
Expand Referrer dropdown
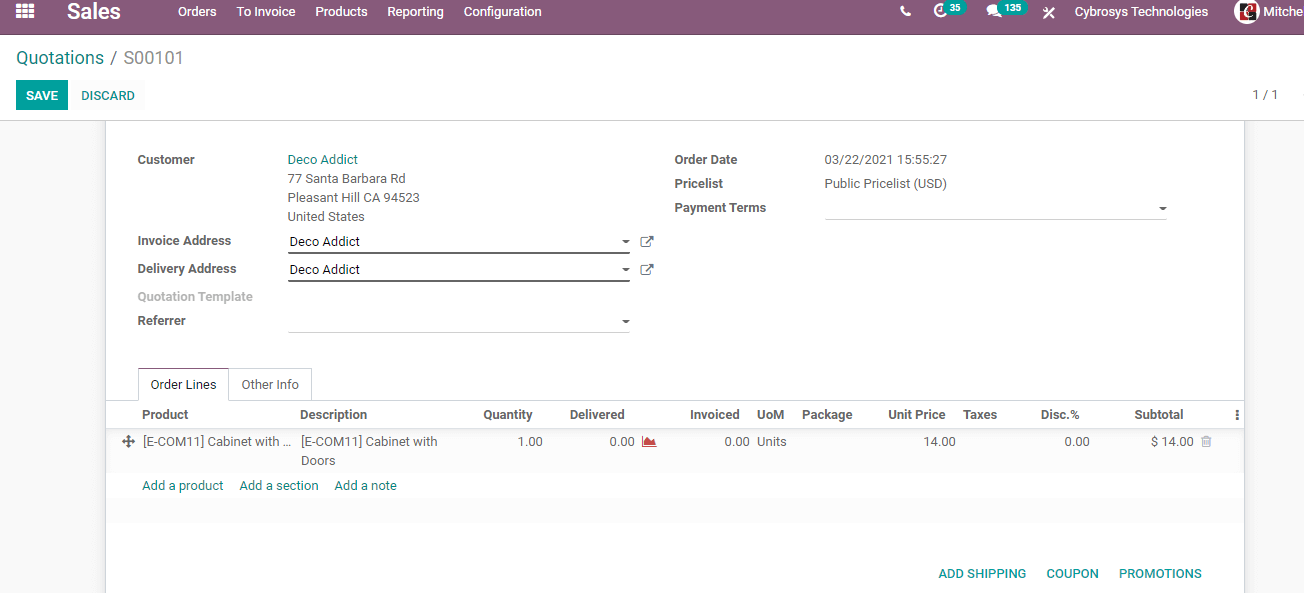tap(626, 322)
